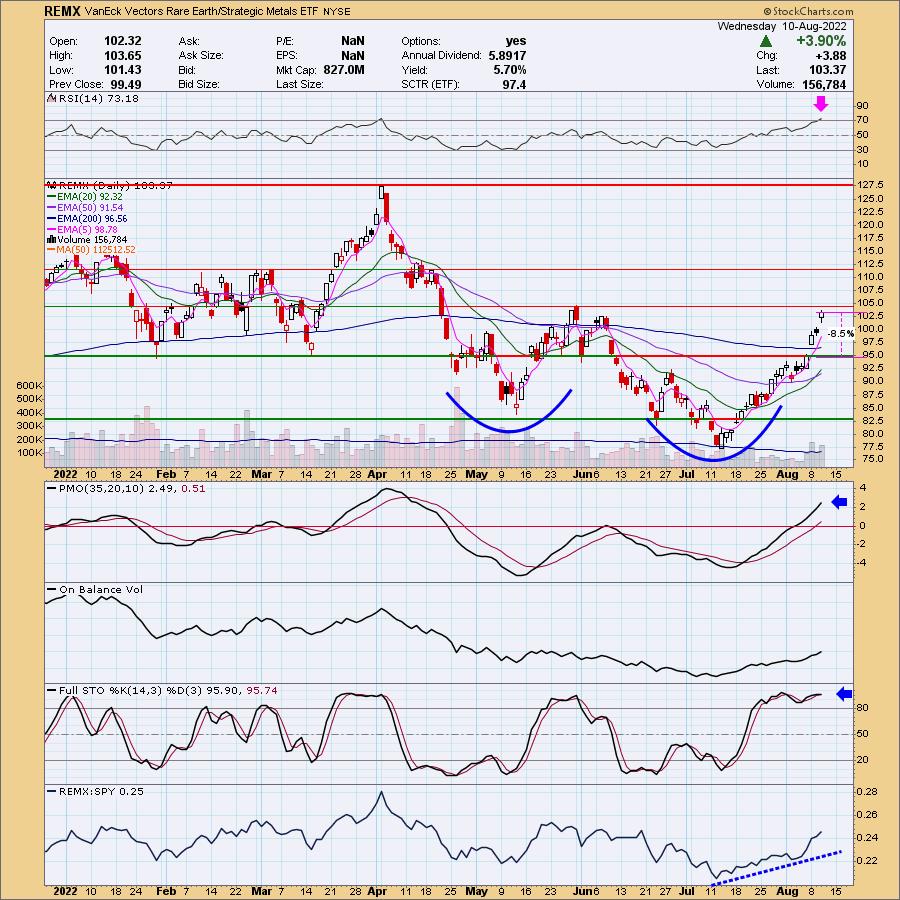The height and width of the screenshot is (900, 900).
Task: Click the RSI(14) 73.18 indicator label
Action: click(94, 99)
